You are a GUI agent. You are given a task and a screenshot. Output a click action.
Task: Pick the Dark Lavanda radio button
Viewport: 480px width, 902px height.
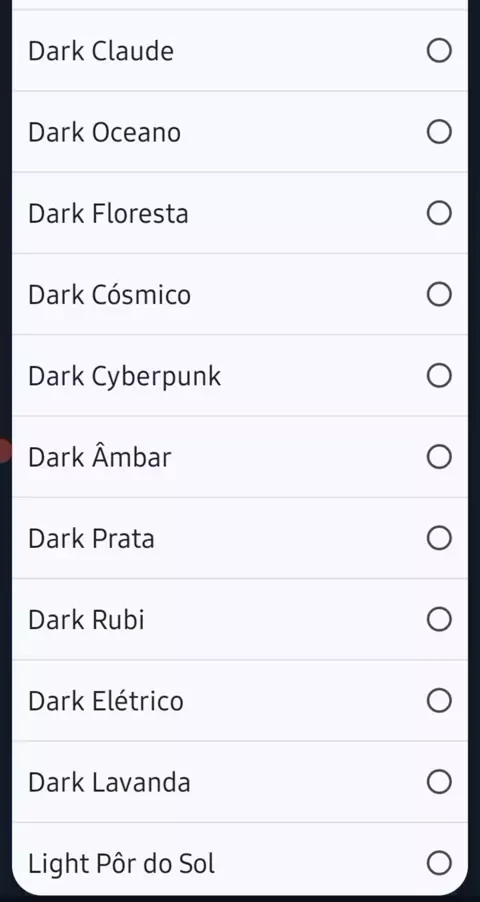[x=439, y=782]
